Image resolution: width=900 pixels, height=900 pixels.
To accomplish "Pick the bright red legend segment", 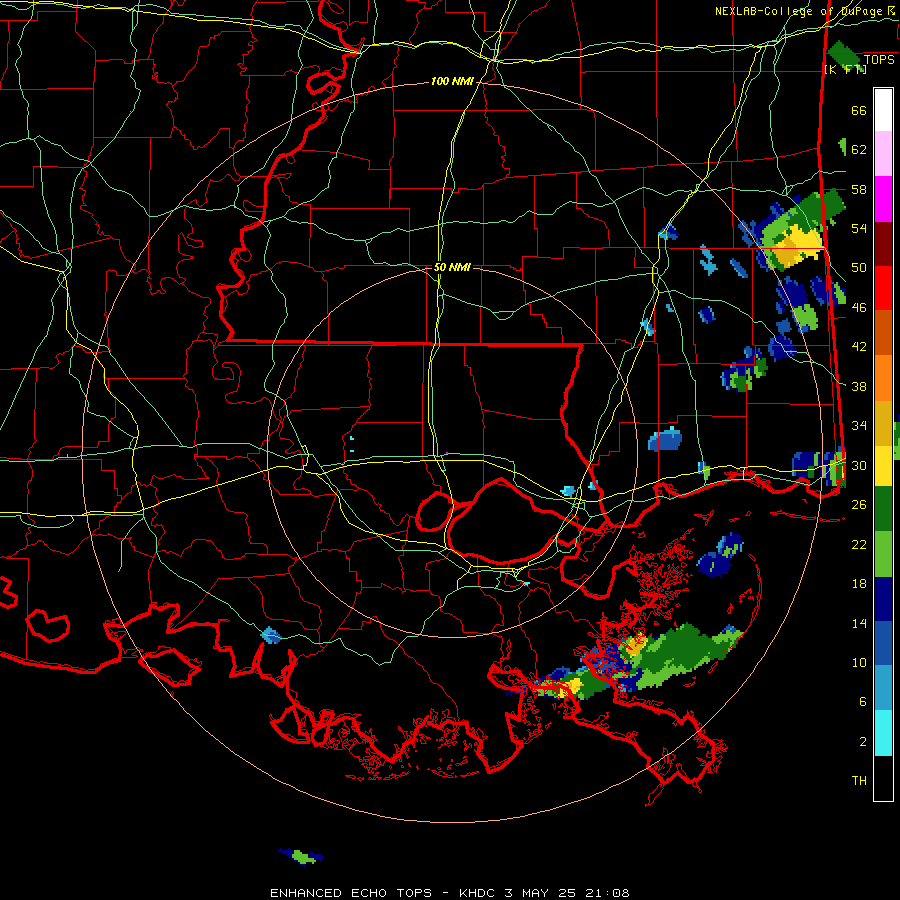I will point(883,288).
